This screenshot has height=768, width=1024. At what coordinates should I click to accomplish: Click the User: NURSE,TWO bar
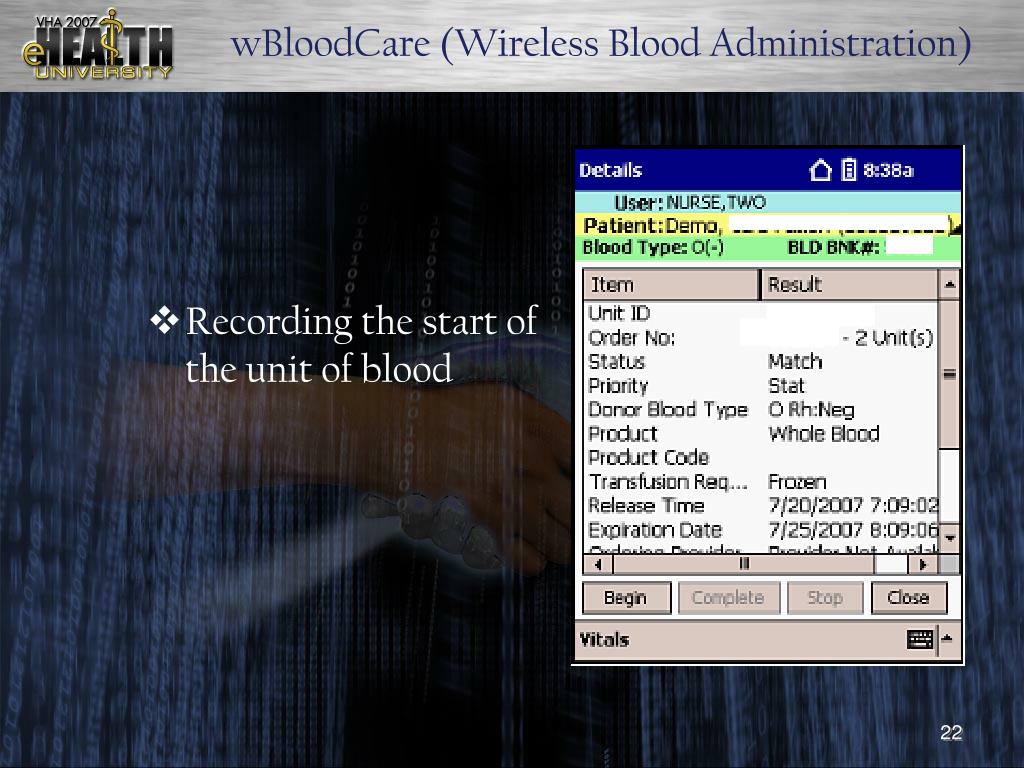click(x=768, y=202)
